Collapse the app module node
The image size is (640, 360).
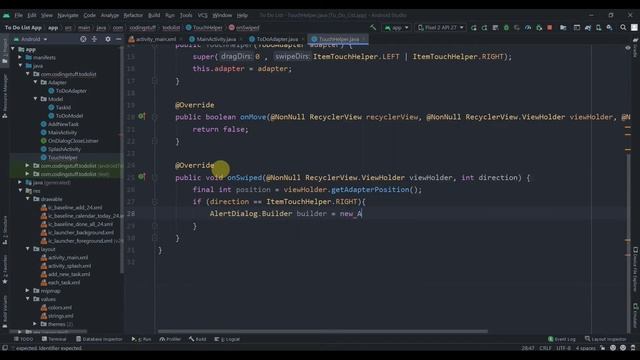pyautogui.click(x=13, y=49)
